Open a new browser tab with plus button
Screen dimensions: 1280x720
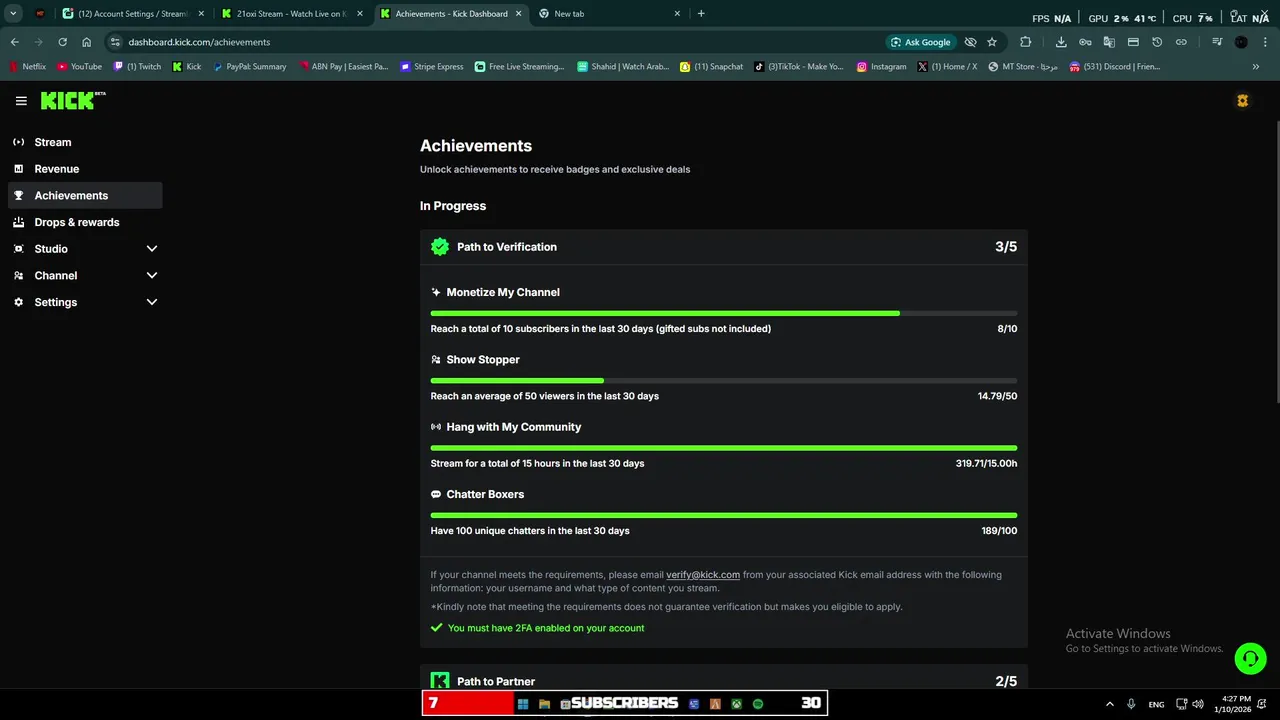tap(701, 14)
